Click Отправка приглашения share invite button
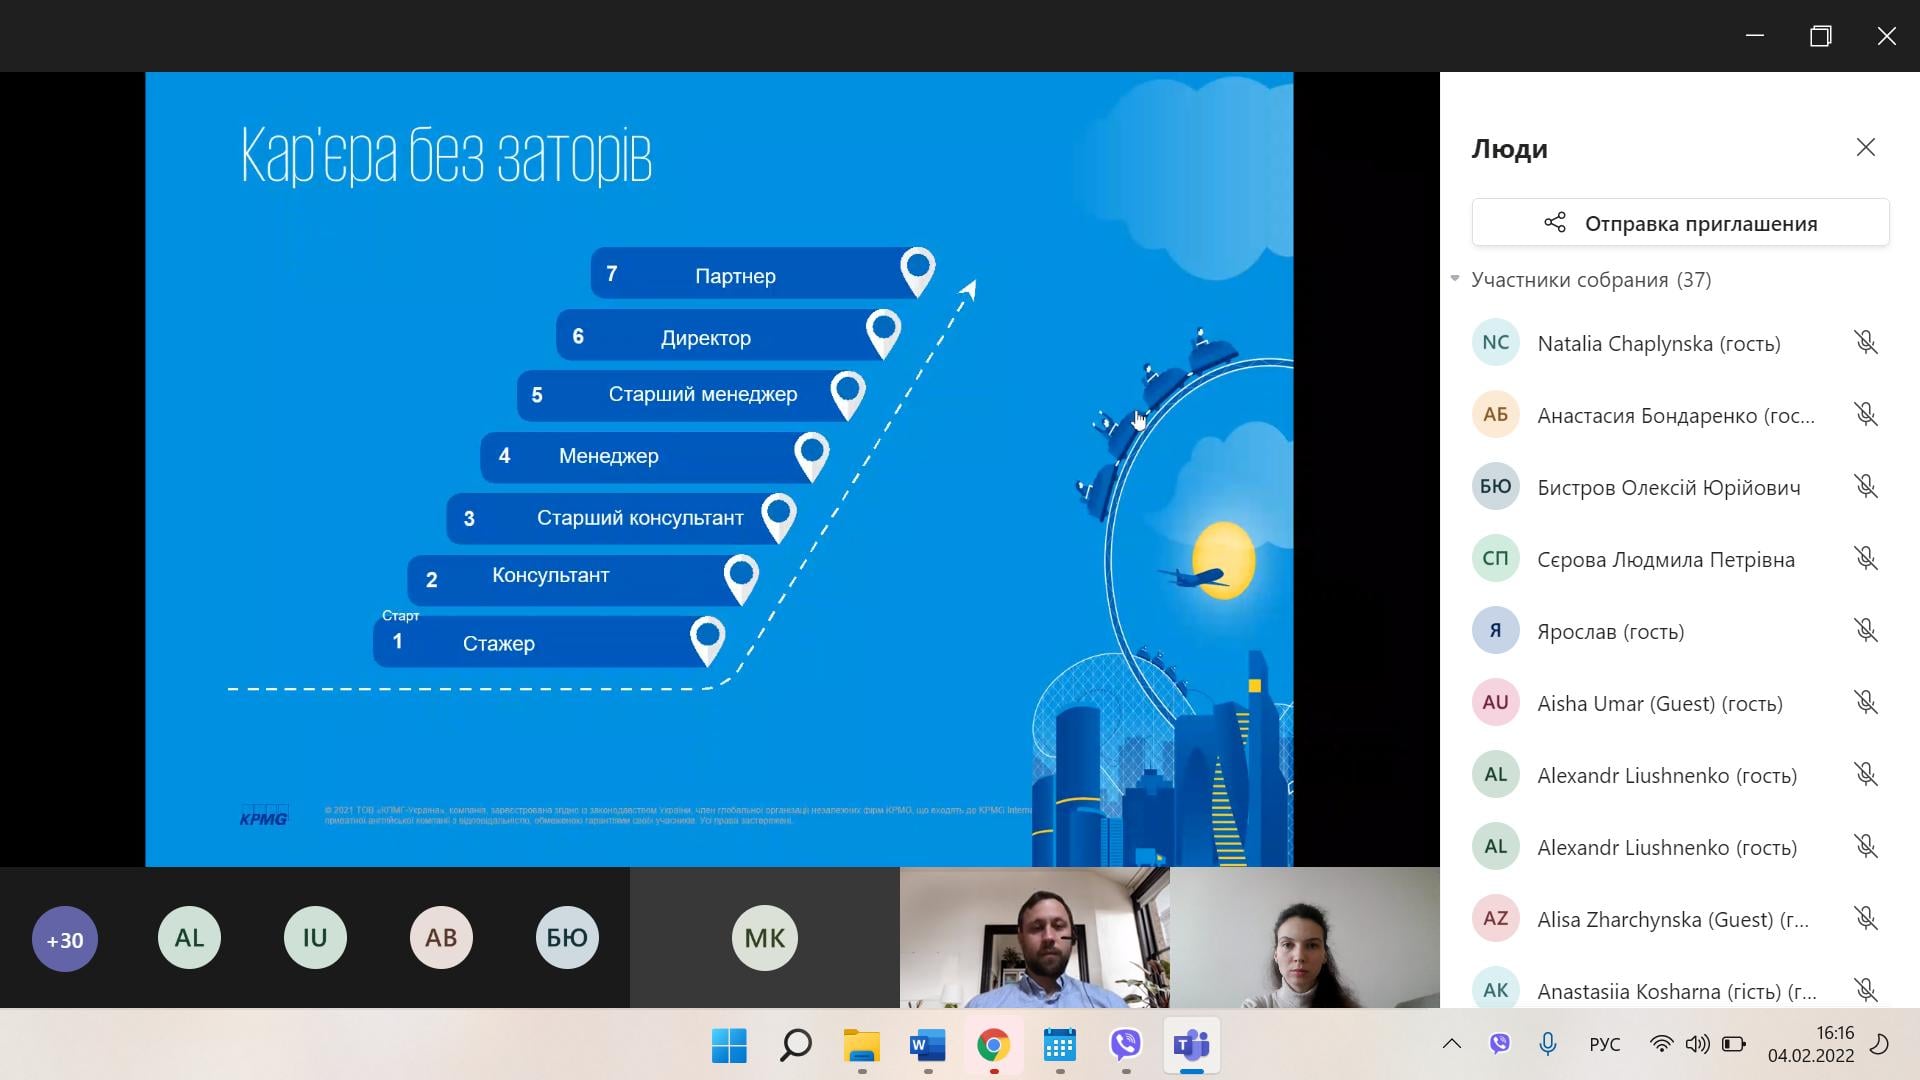The image size is (1920, 1080). point(1680,223)
